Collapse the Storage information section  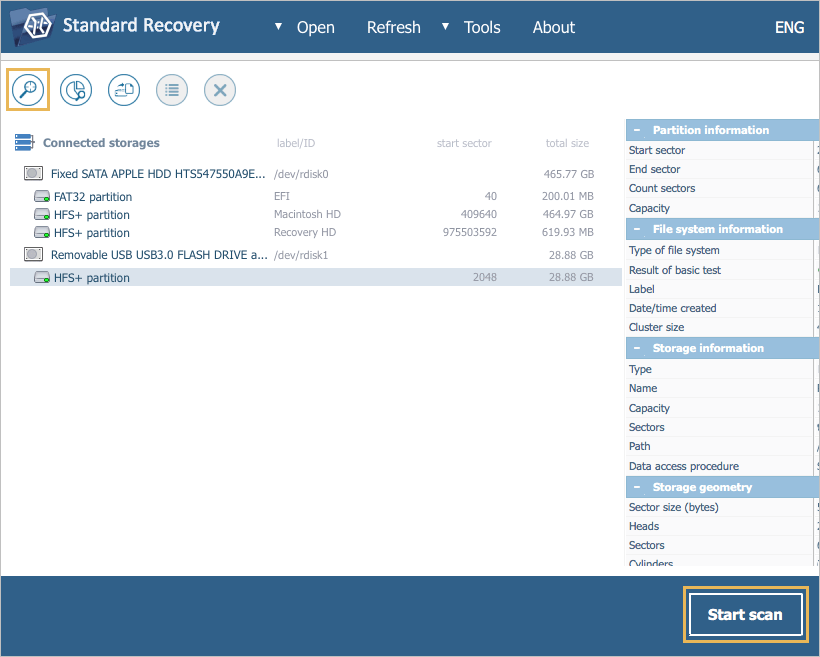coord(637,347)
